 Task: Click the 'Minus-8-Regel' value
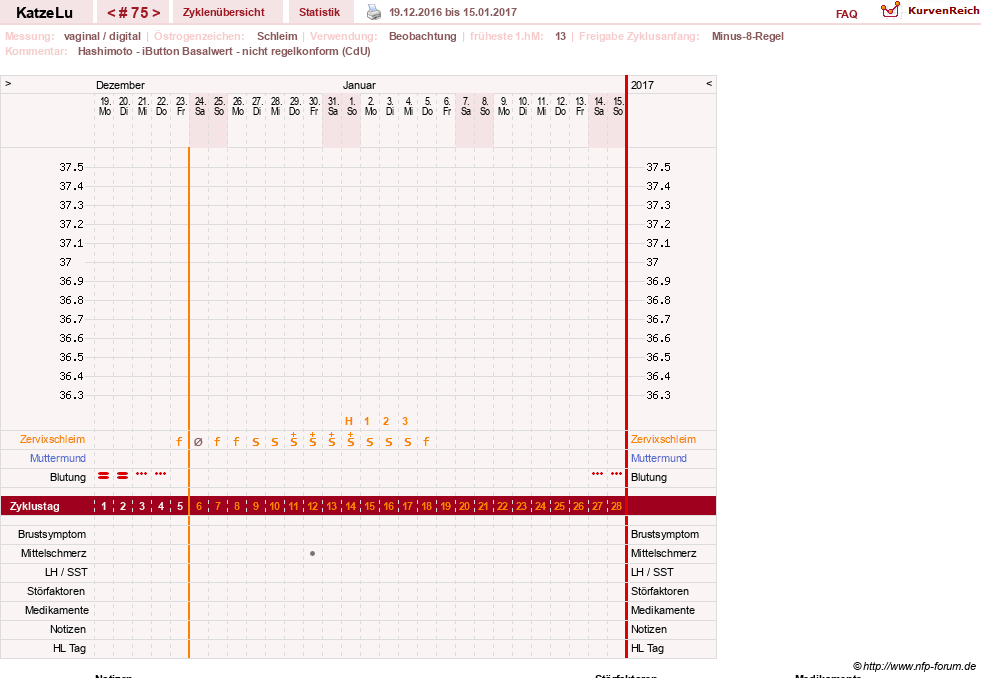[748, 36]
